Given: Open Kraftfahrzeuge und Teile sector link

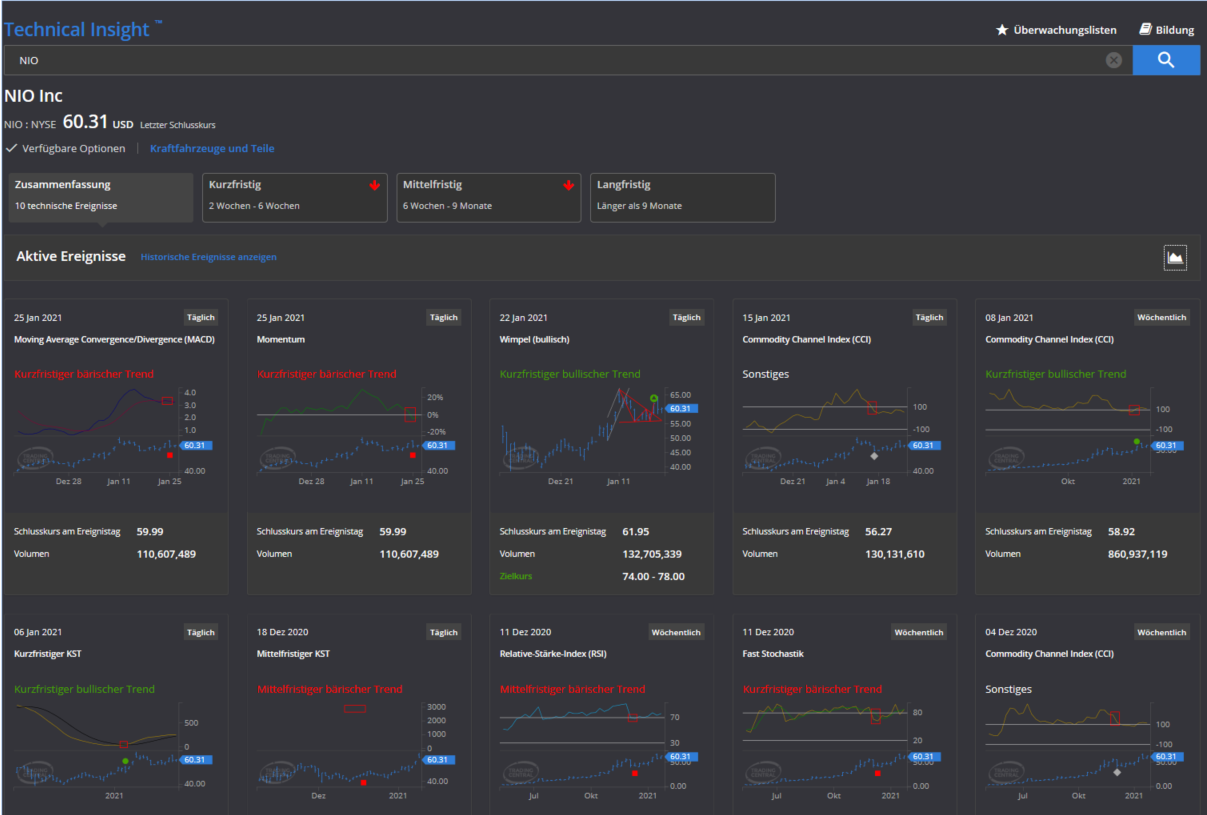Looking at the screenshot, I should pyautogui.click(x=212, y=148).
